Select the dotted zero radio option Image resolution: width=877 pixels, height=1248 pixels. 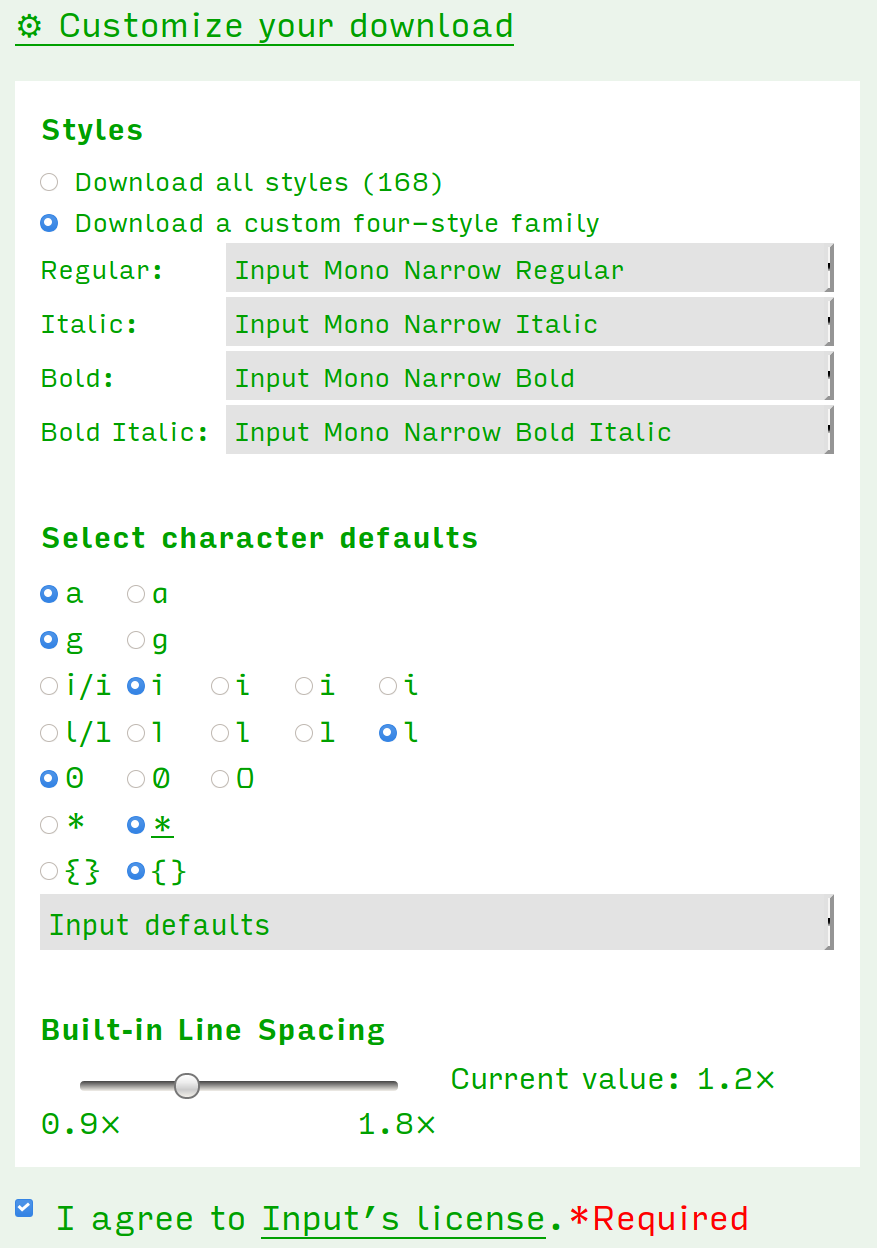pyautogui.click(x=49, y=779)
